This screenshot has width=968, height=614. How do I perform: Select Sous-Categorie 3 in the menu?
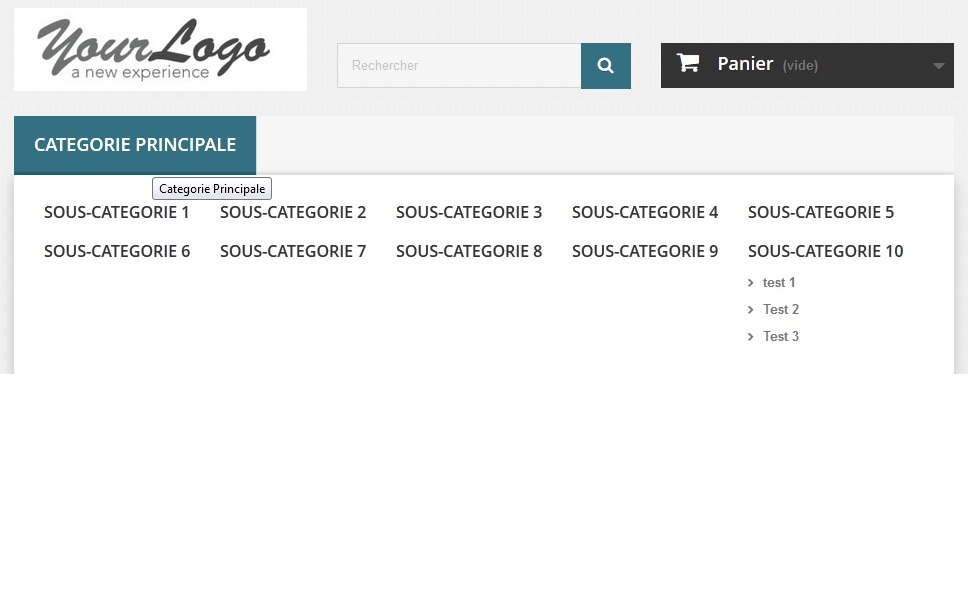(469, 212)
